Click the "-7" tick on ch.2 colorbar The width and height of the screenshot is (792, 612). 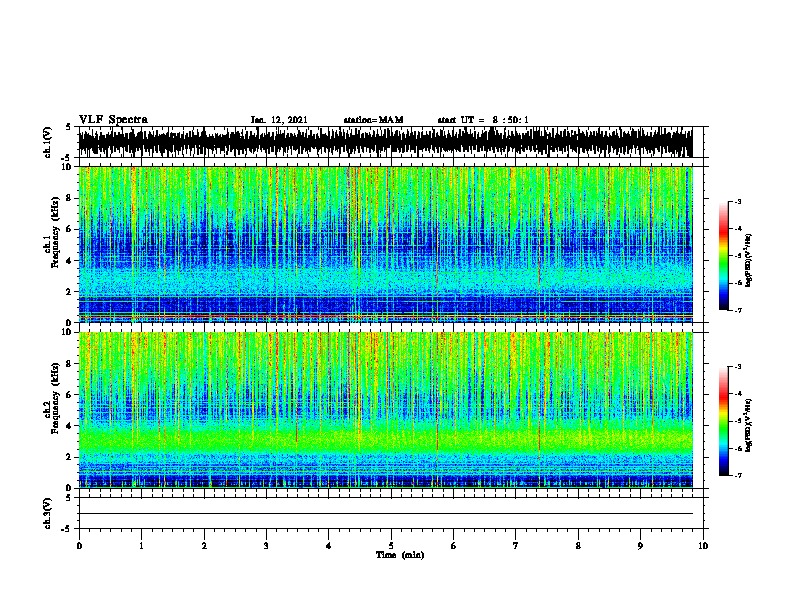point(738,475)
